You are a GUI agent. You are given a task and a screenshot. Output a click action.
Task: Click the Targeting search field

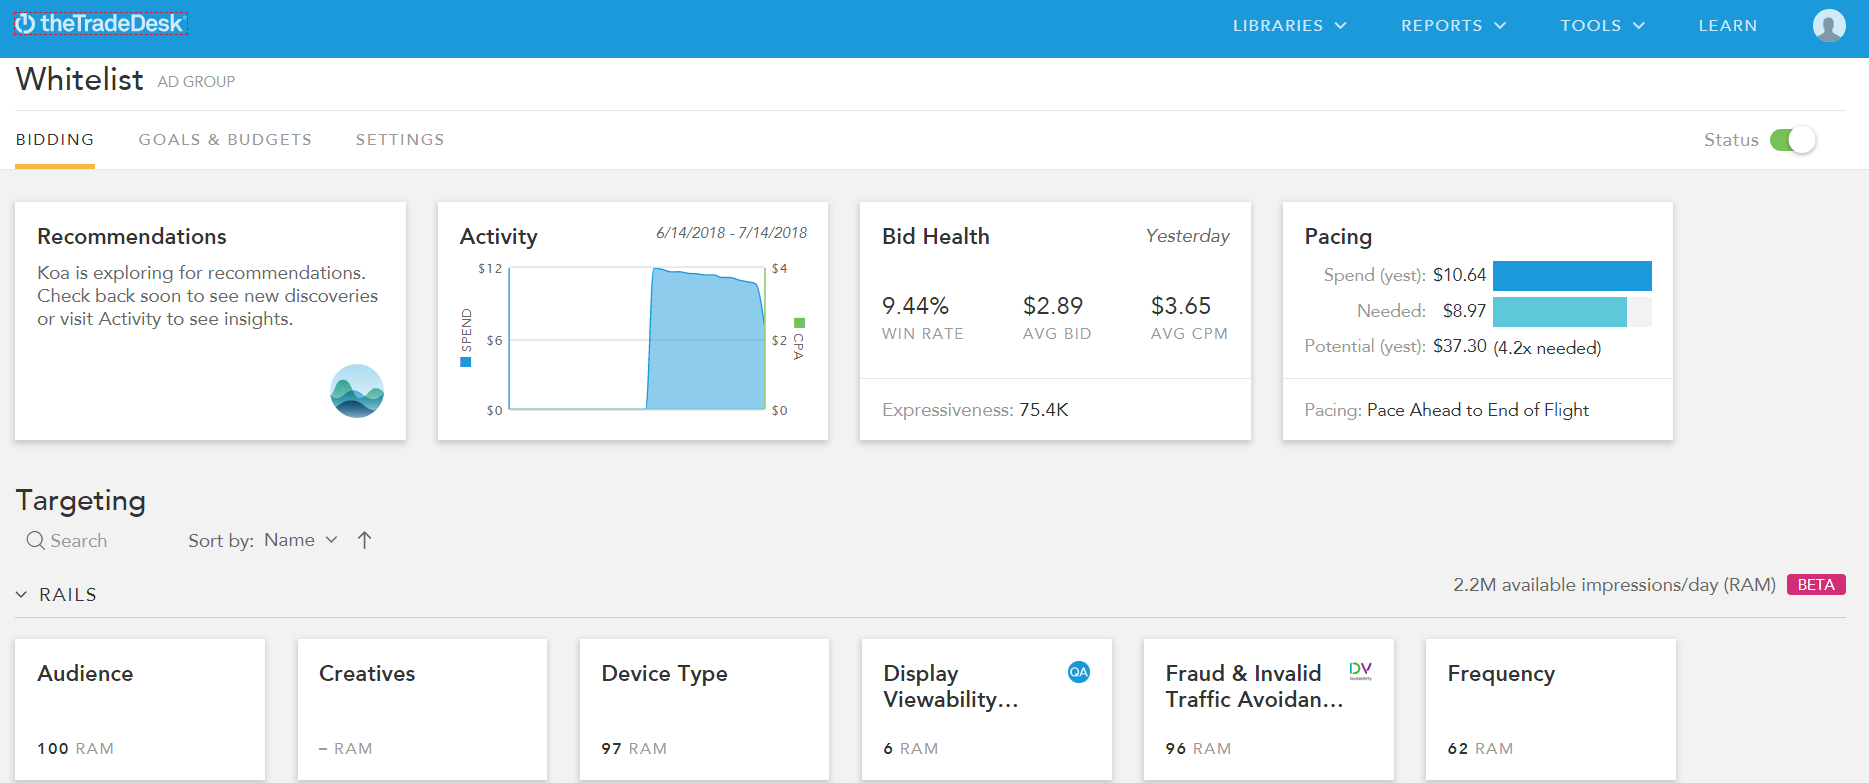(79, 541)
